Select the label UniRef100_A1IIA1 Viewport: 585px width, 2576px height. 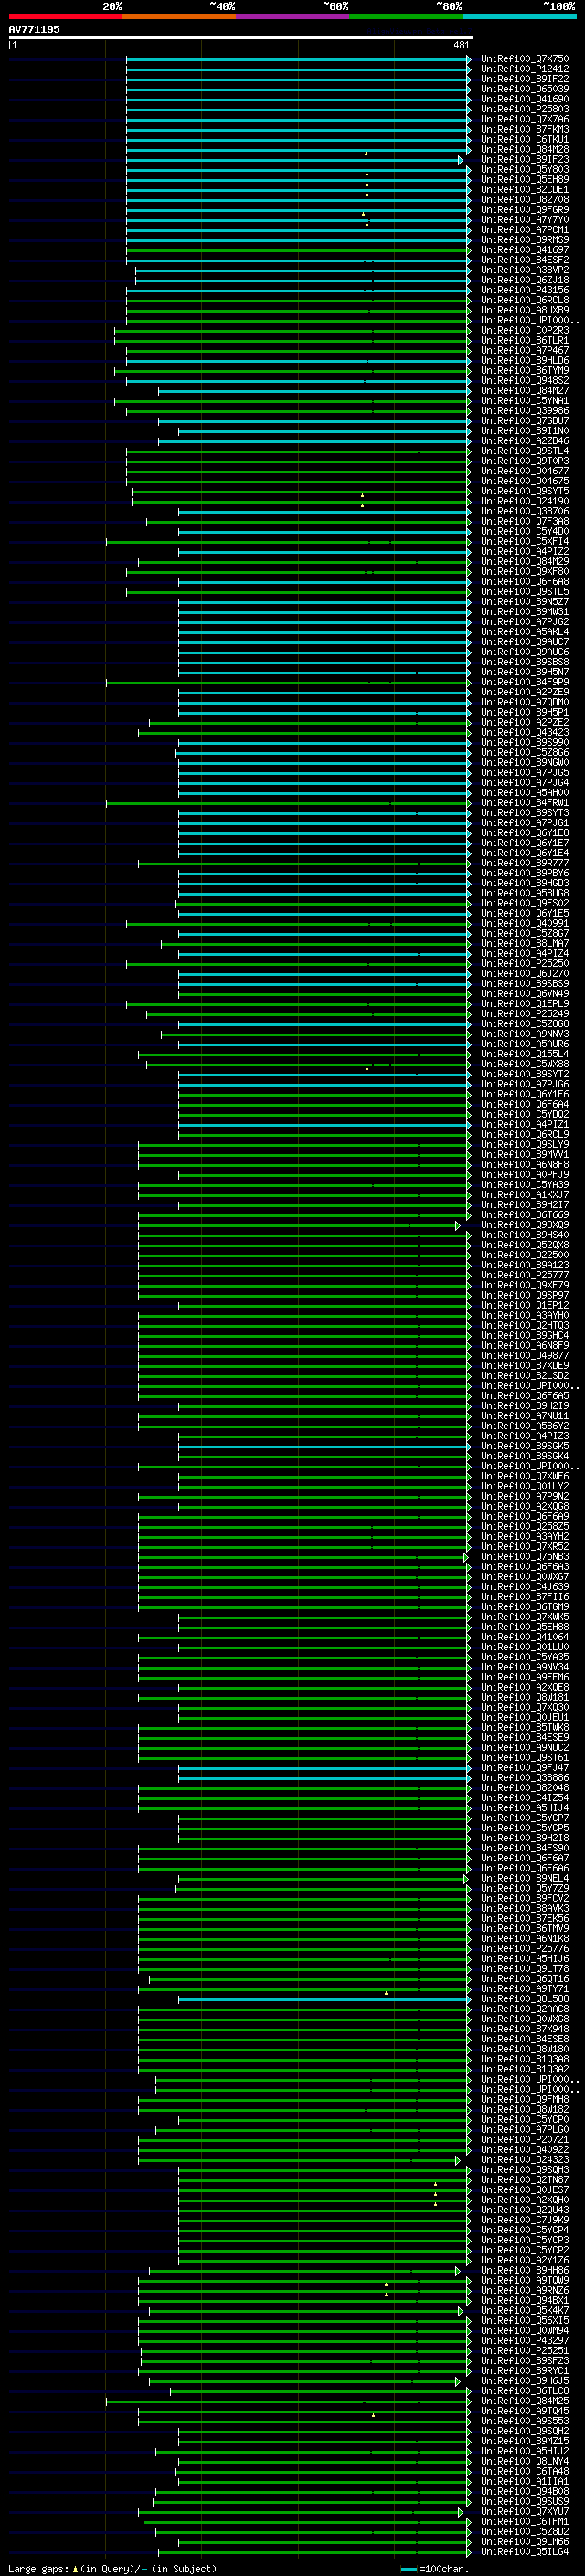point(524,2483)
